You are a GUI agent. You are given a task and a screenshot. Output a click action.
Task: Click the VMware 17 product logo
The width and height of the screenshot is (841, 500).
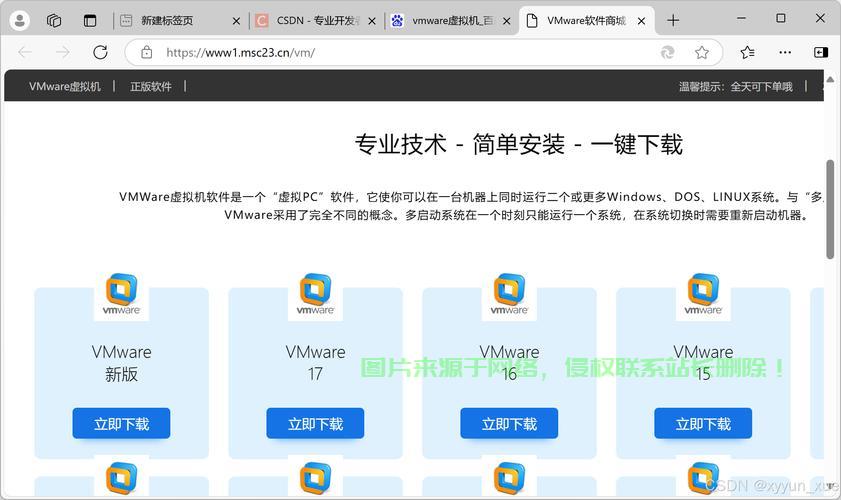pos(315,295)
